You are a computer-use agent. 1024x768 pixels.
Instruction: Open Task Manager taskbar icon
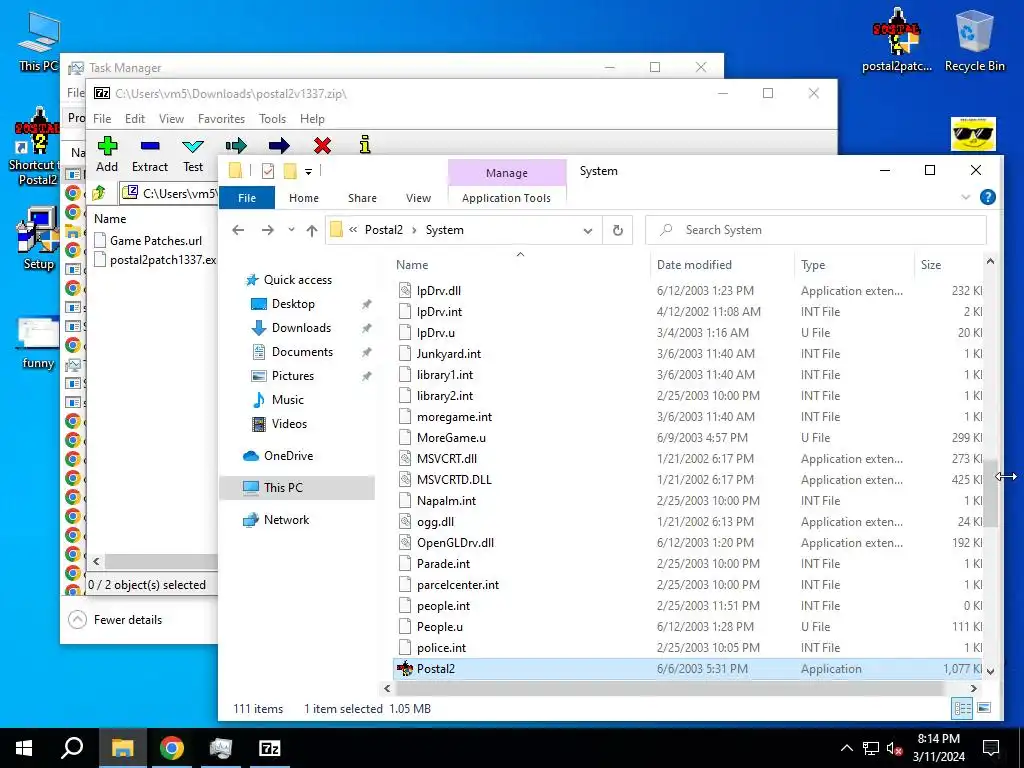coord(221,748)
